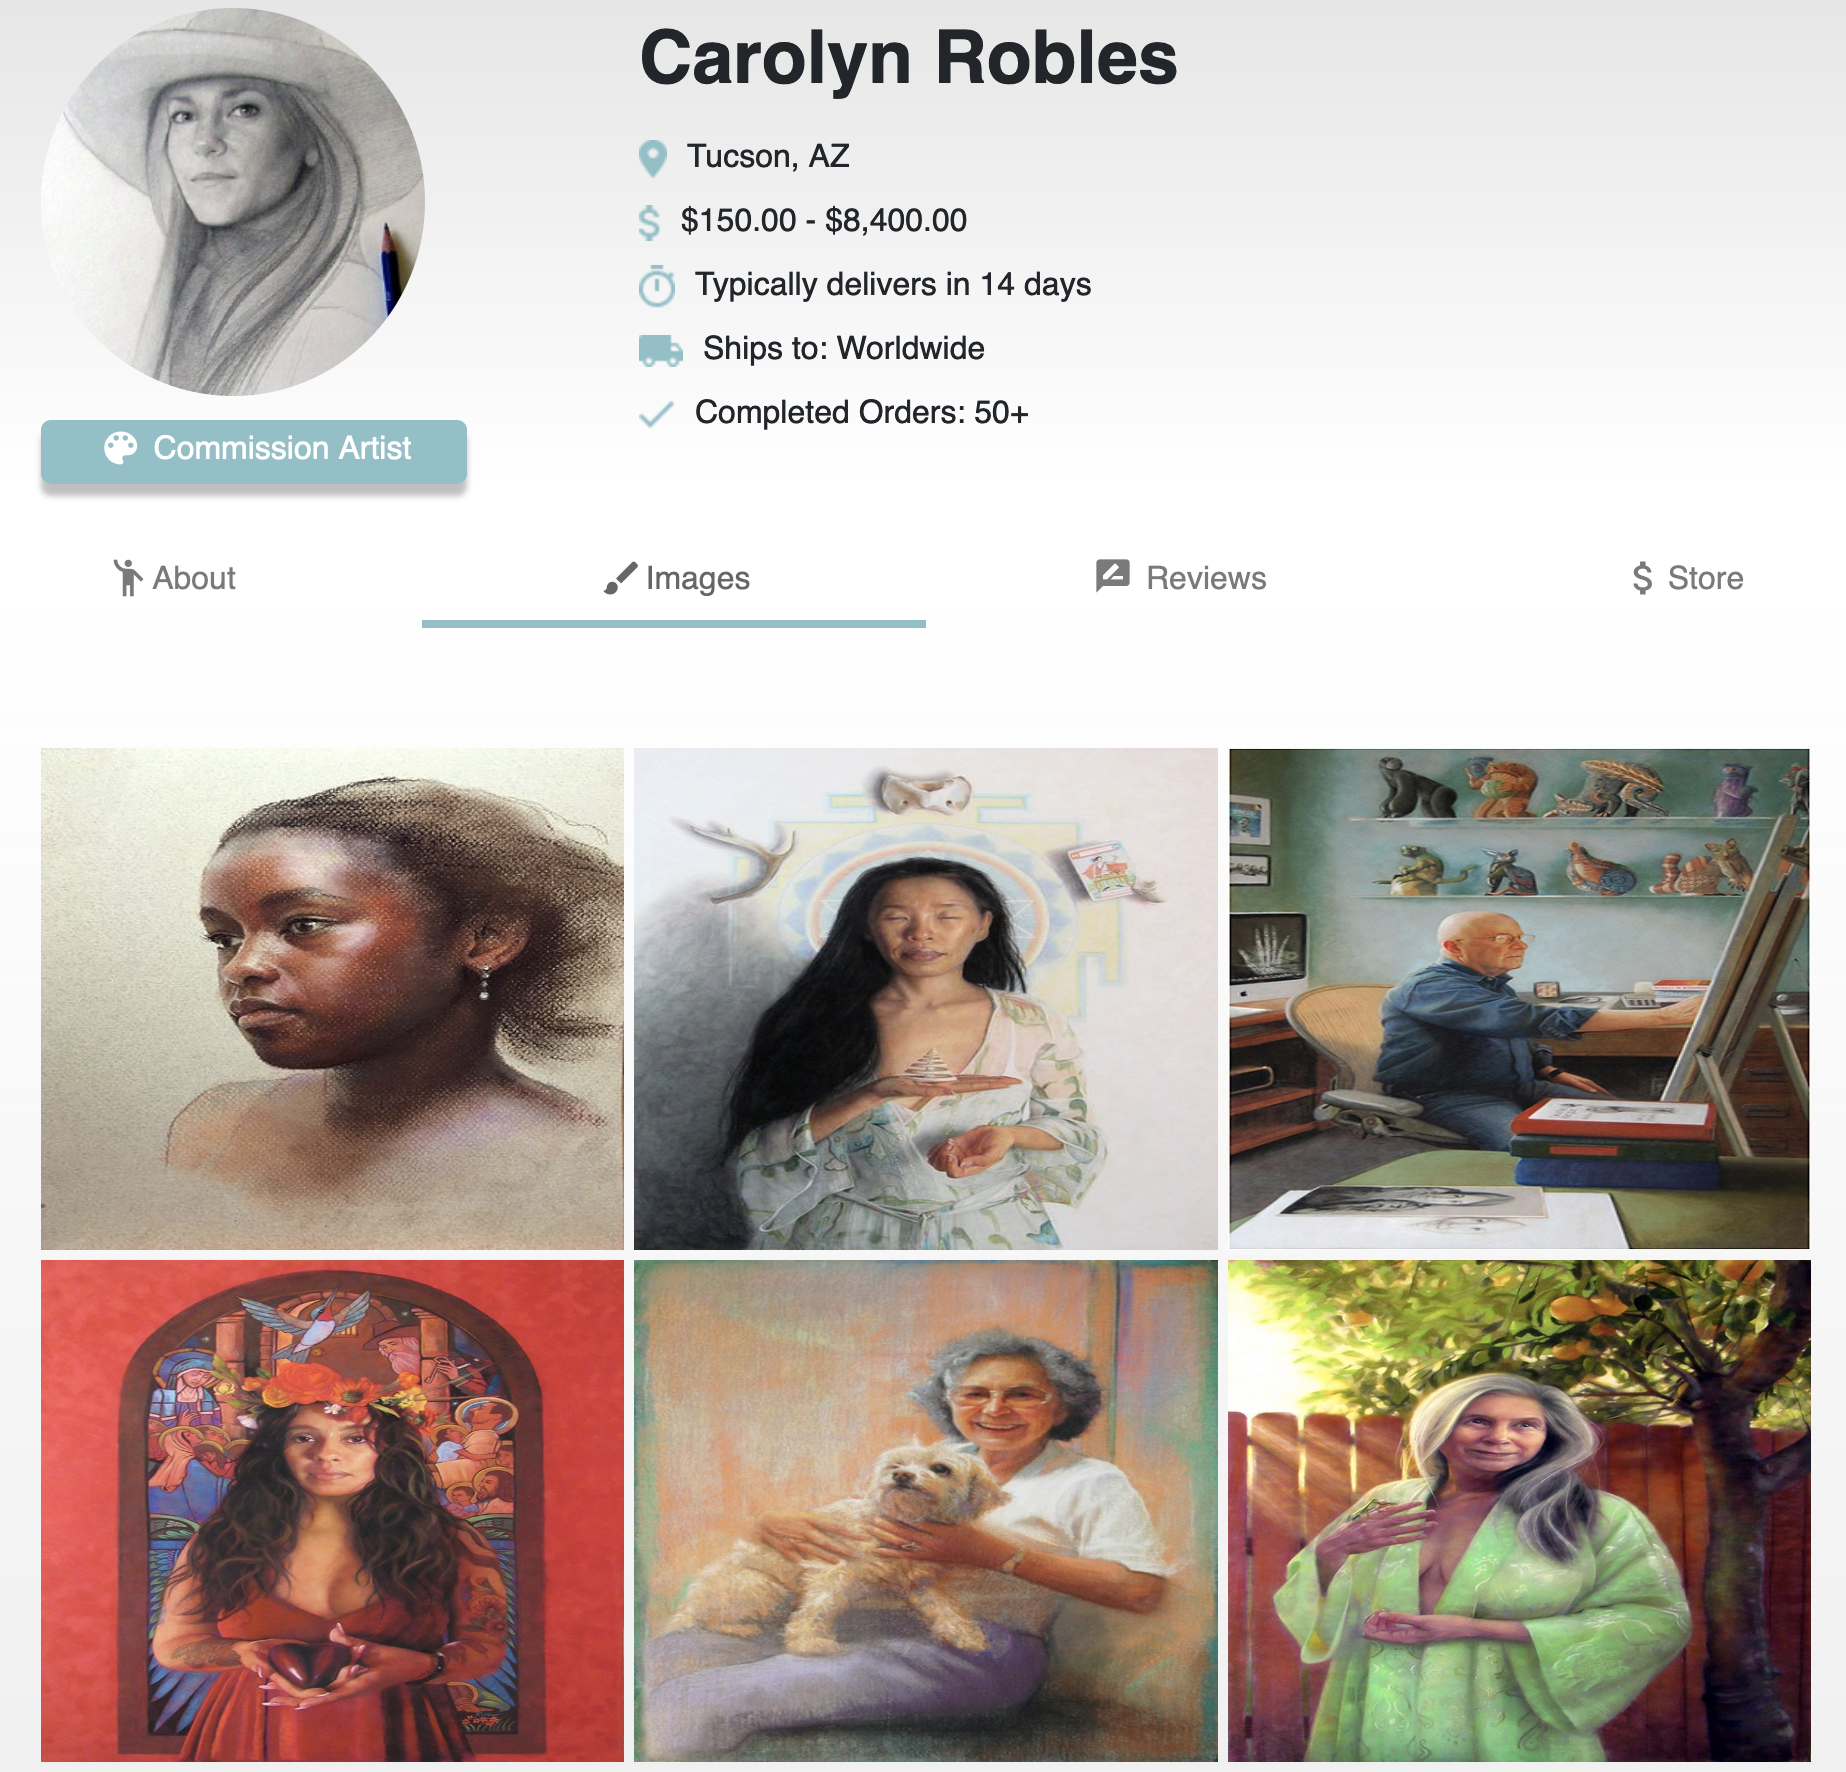Open Carolyn Robles' profile sketch photo
This screenshot has width=1846, height=1772.
[x=233, y=203]
